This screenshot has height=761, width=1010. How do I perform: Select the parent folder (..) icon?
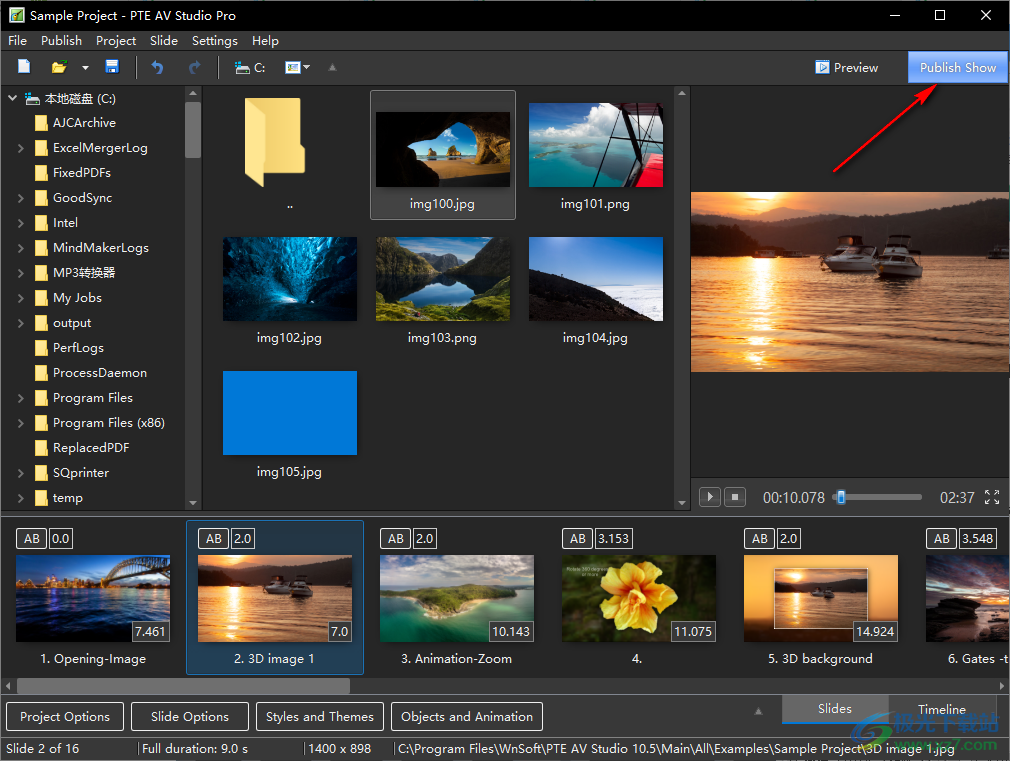[275, 142]
